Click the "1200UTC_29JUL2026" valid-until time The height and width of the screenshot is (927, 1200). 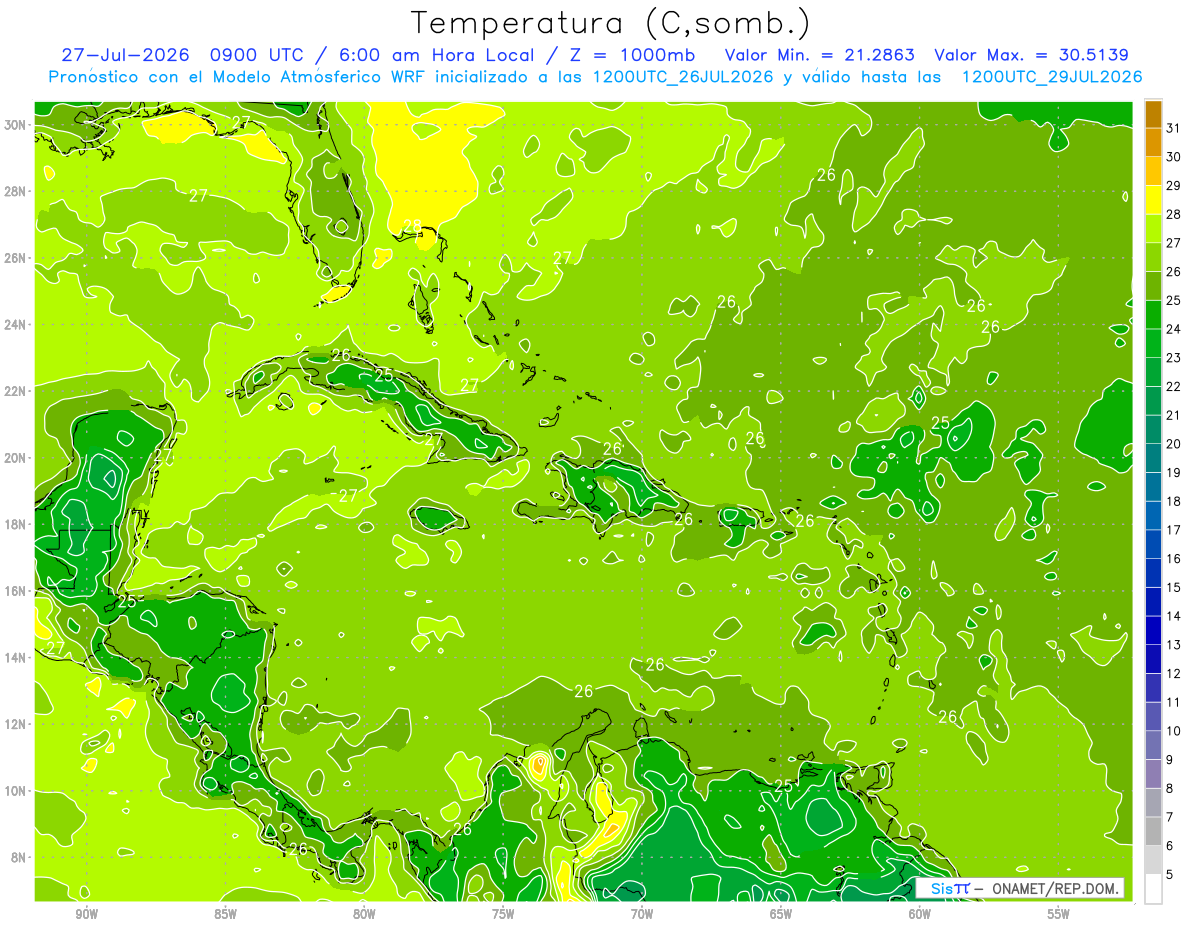[1052, 77]
